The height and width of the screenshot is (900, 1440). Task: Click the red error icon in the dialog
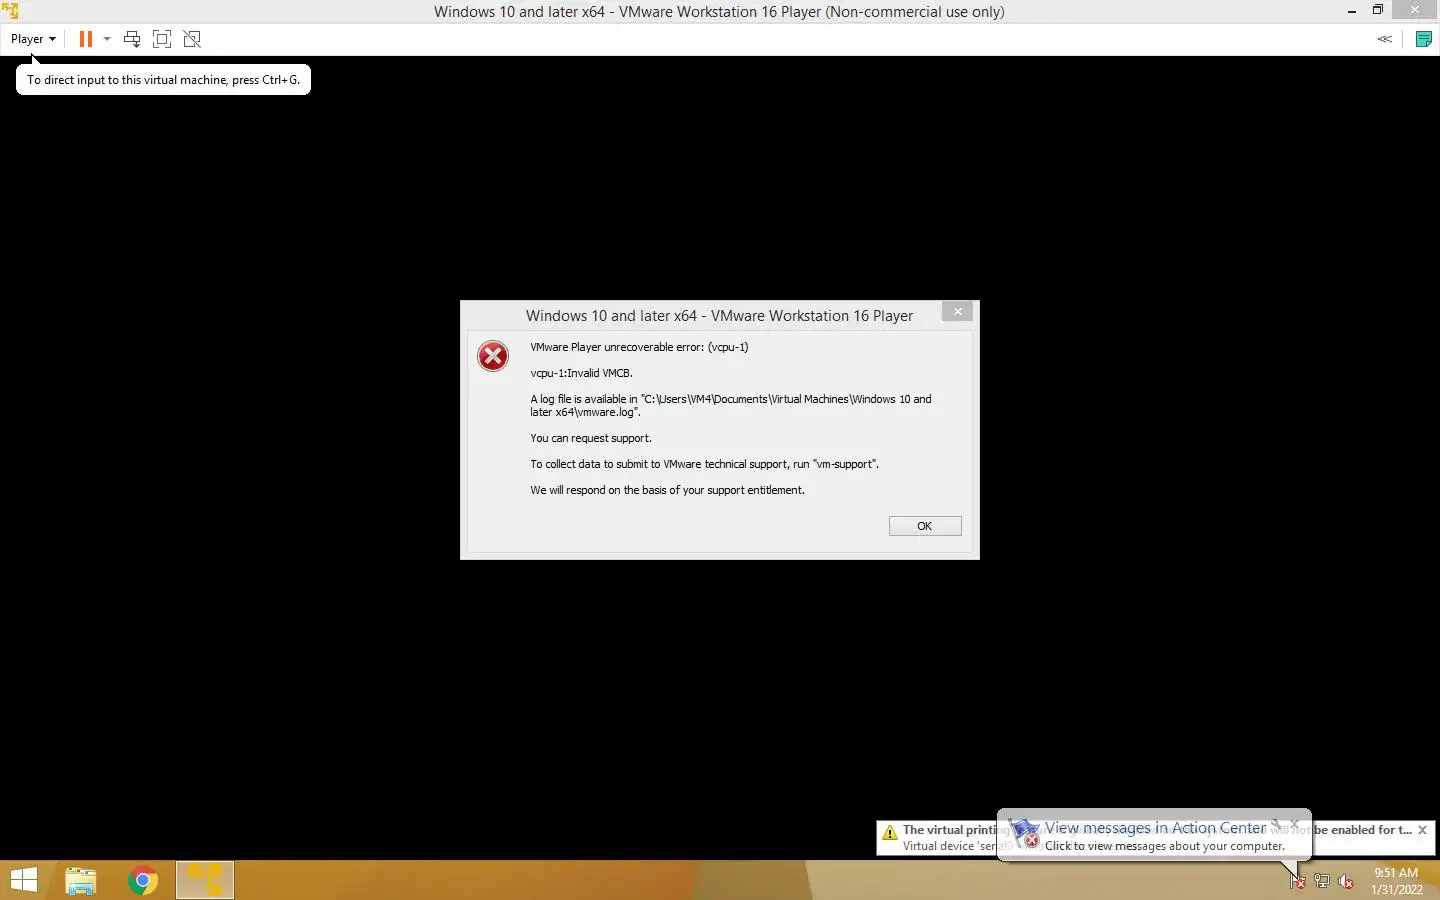(x=493, y=356)
